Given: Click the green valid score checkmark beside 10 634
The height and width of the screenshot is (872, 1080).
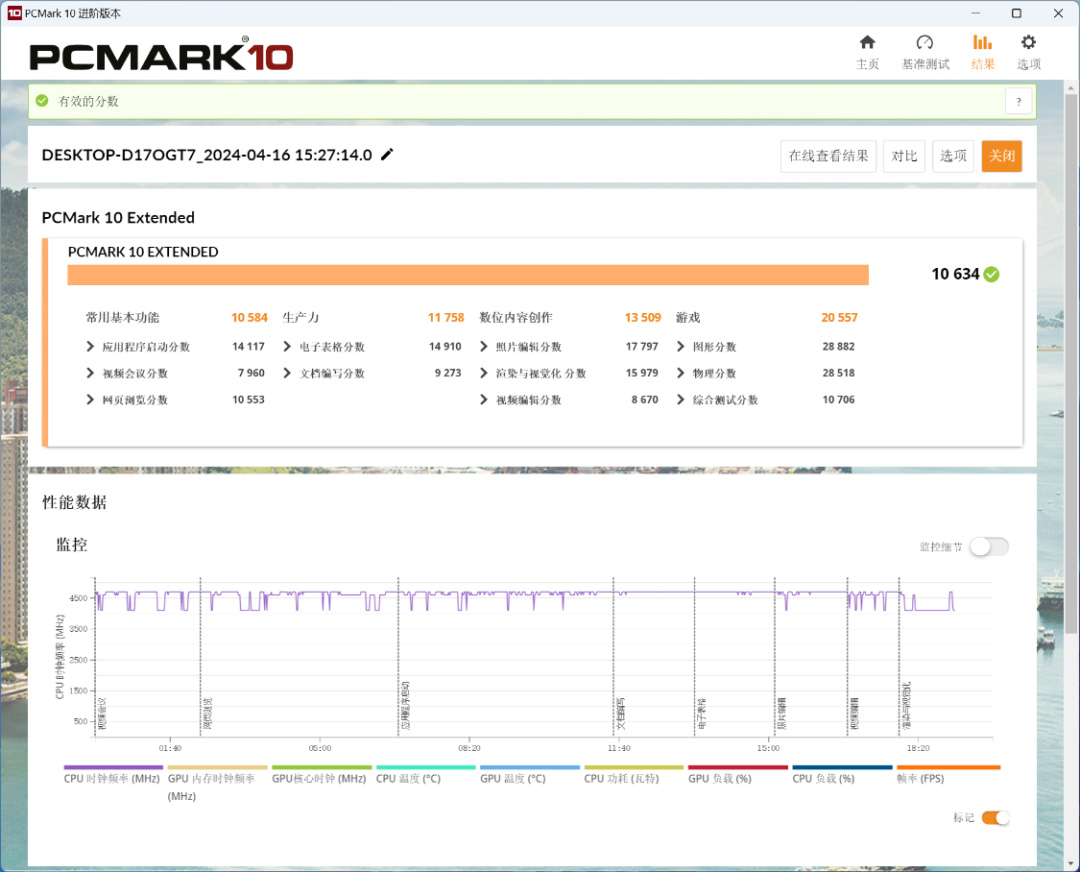Looking at the screenshot, I should tap(991, 274).
